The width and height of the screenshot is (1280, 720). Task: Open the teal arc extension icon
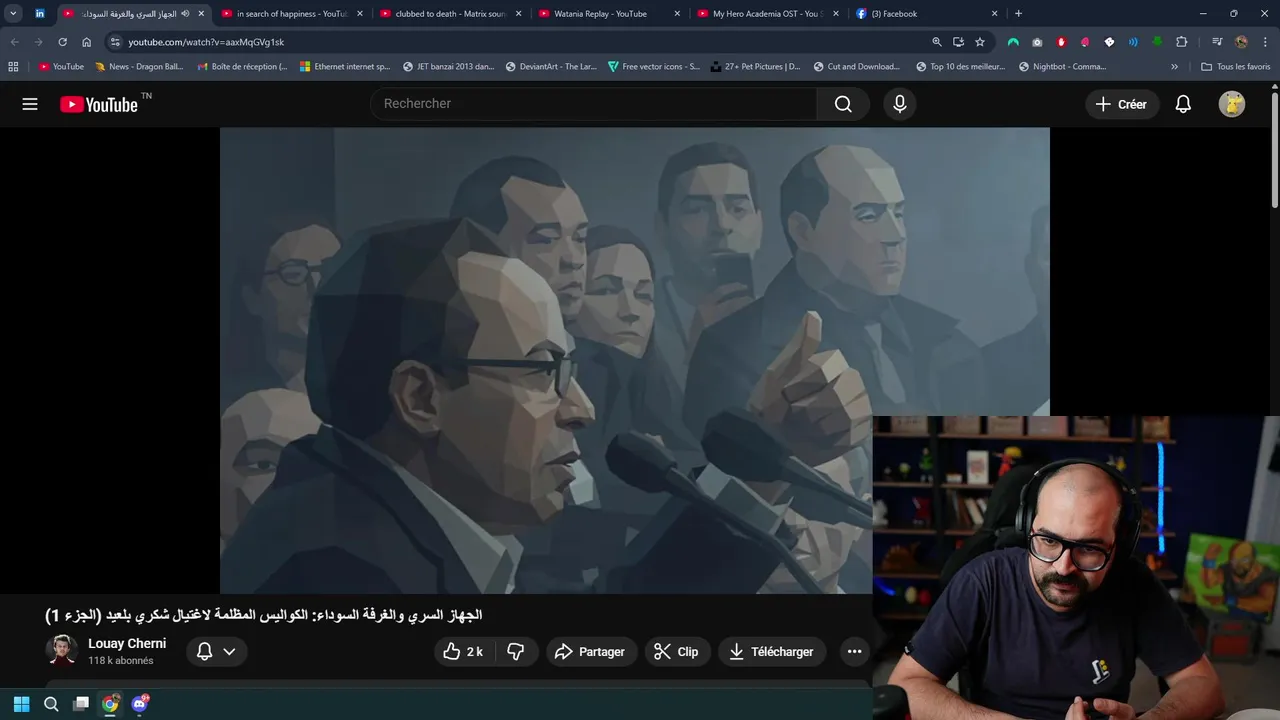(x=1013, y=42)
